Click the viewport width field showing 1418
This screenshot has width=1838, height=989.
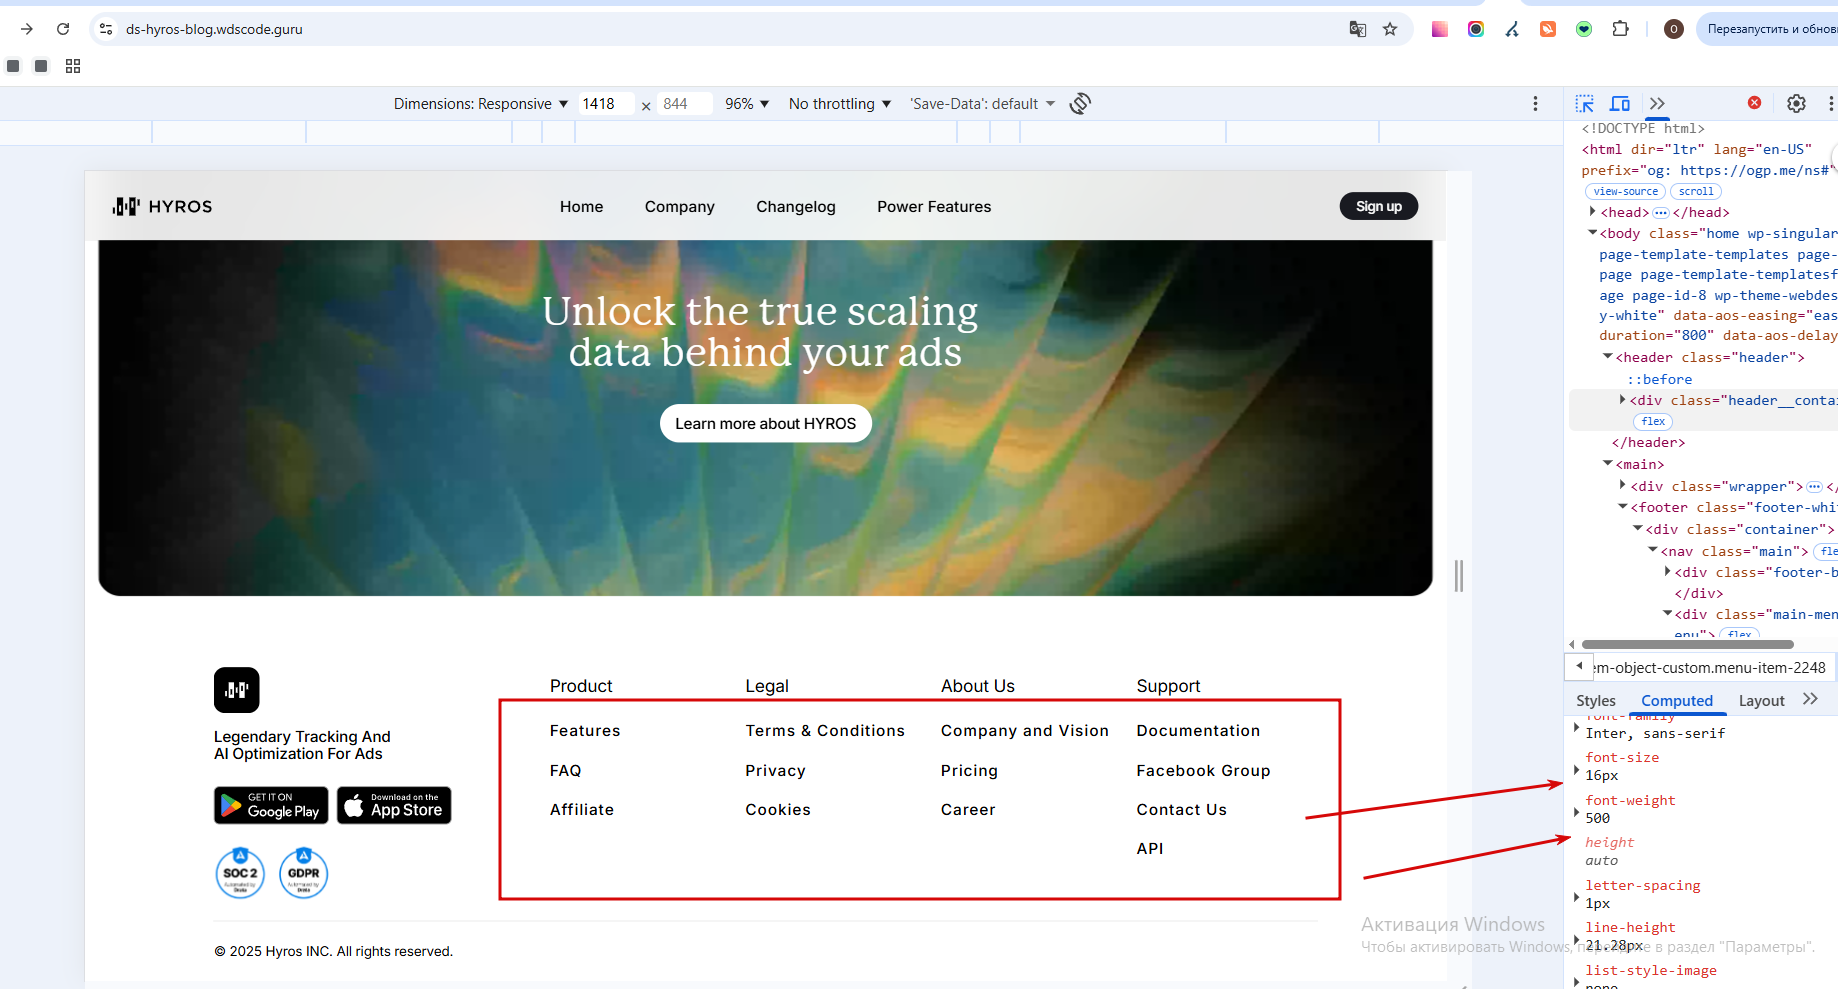coord(606,104)
